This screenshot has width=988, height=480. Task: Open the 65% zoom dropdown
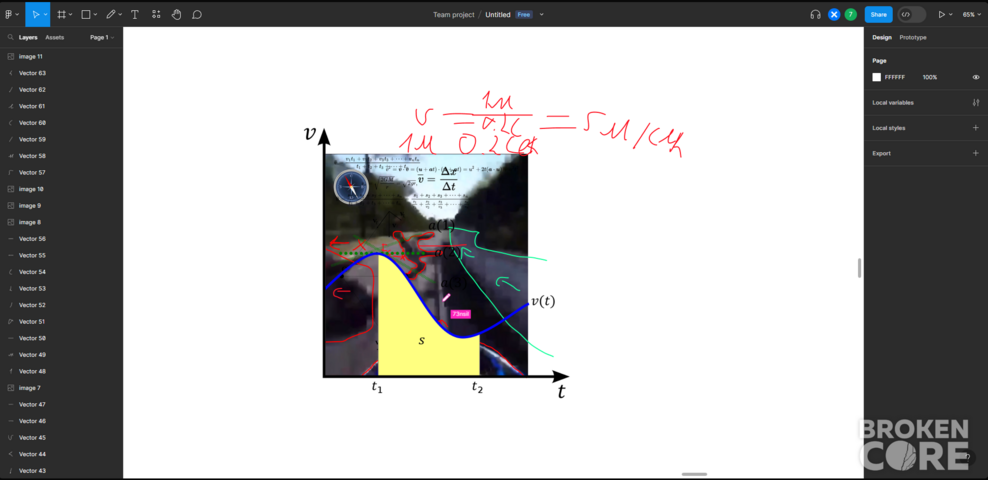coord(971,14)
